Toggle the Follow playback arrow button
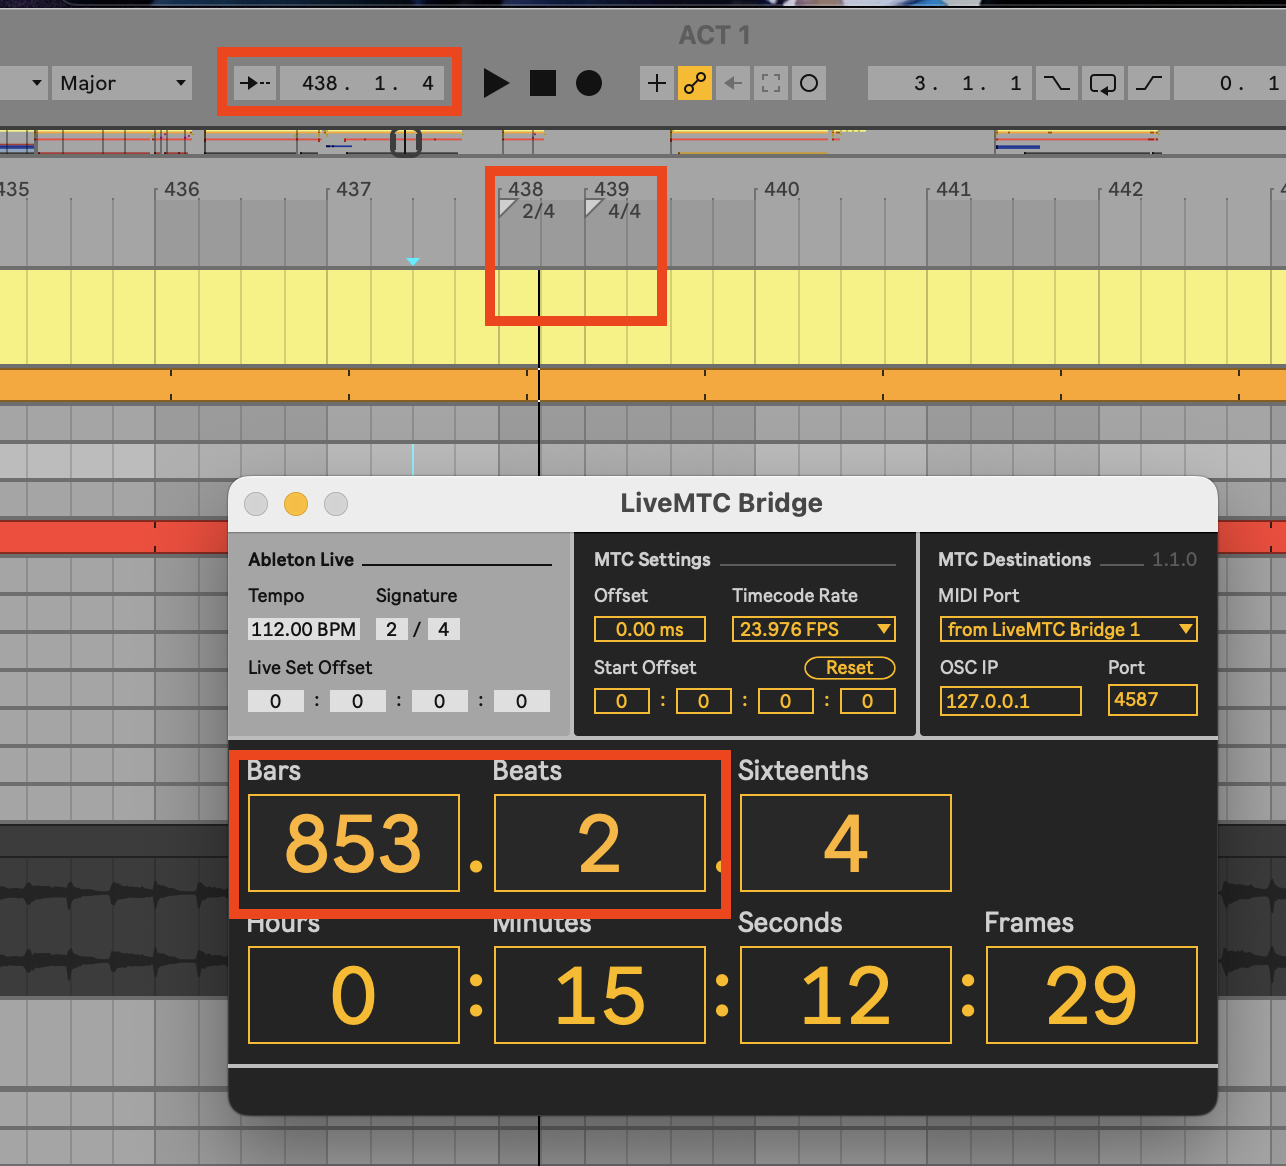 [x=254, y=83]
